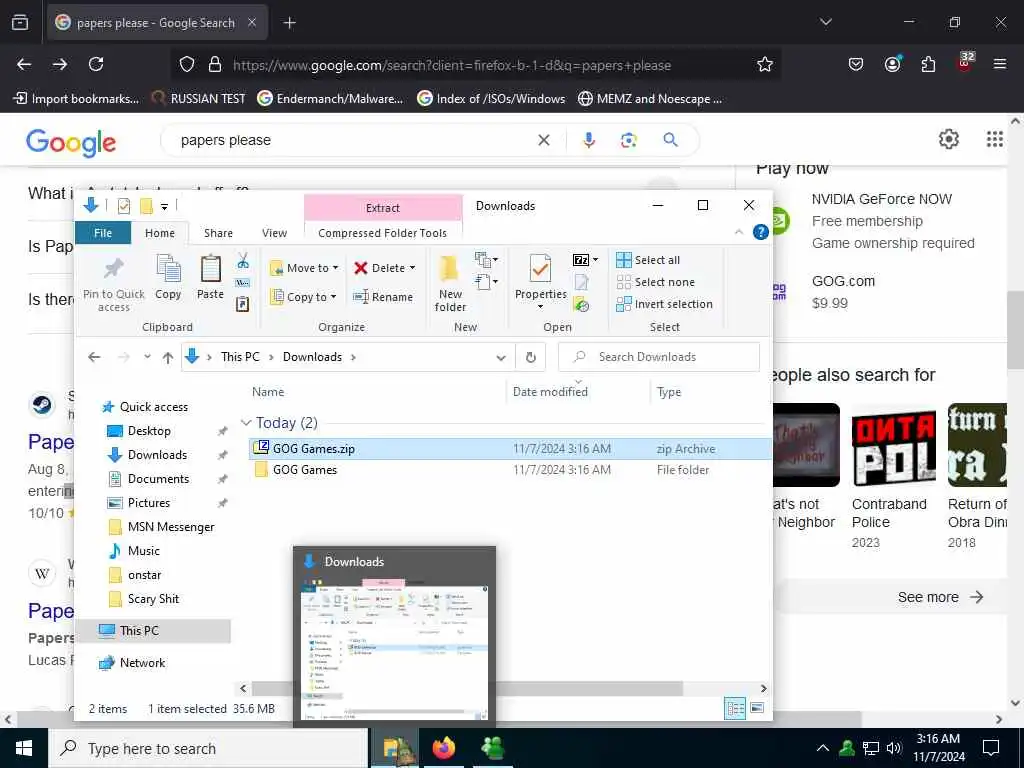Viewport: 1024px width, 768px height.
Task: Go up one folder level arrow
Action: (x=168, y=357)
